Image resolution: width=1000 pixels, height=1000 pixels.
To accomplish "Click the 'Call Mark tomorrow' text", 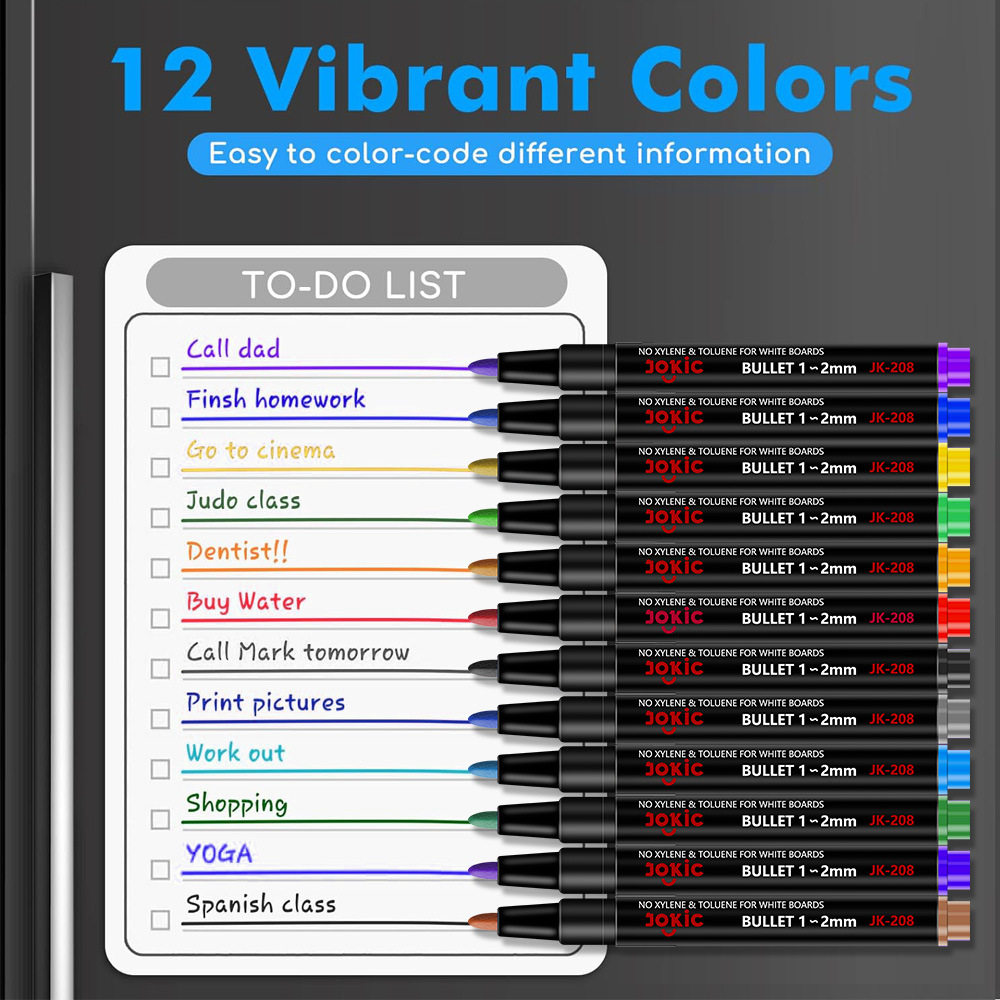I will (298, 651).
